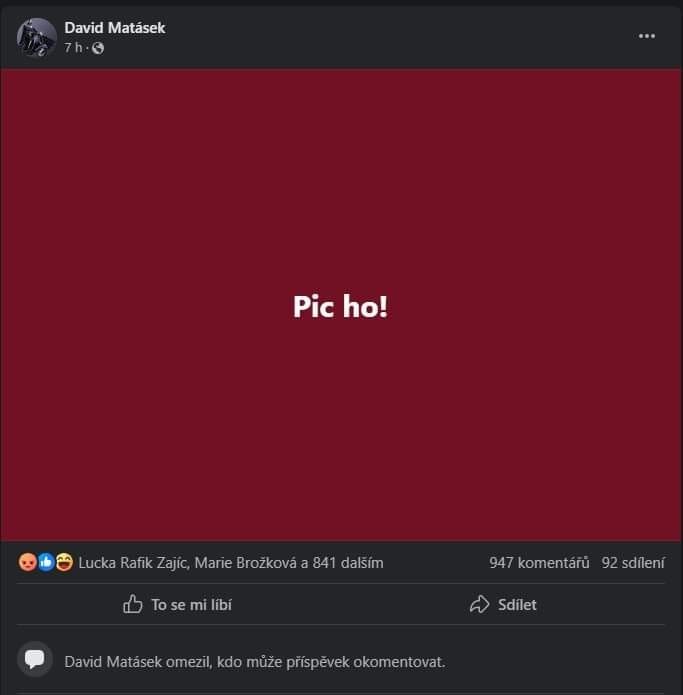Click the speech bubble comment icon
Viewport: 683px width, 695px height.
click(x=35, y=659)
